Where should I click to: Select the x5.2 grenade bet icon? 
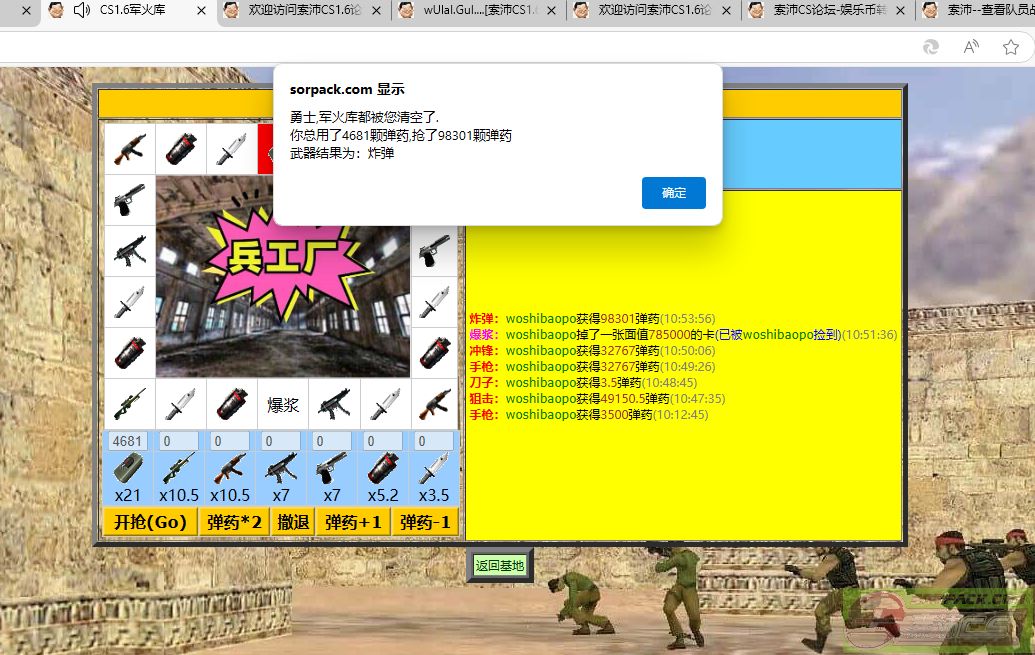pos(383,468)
